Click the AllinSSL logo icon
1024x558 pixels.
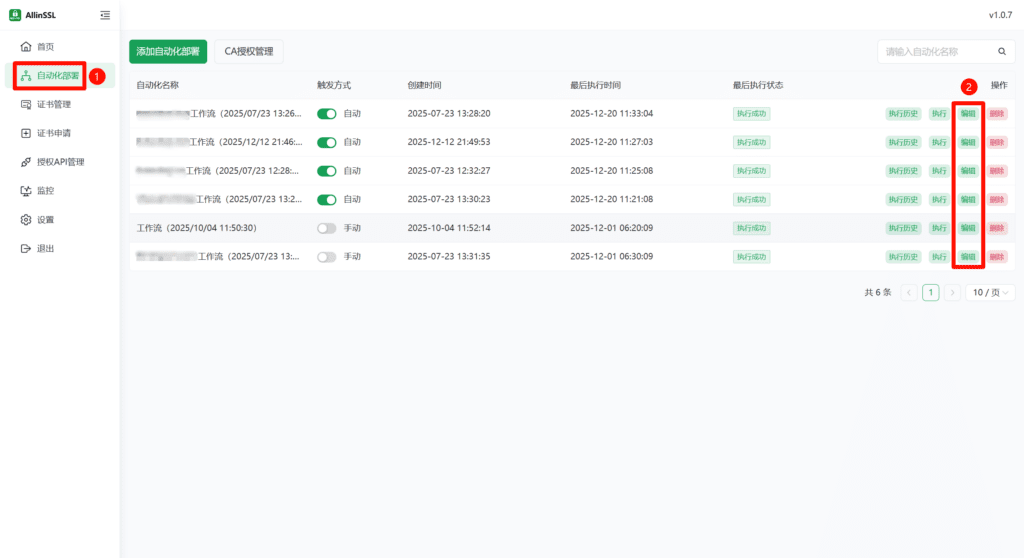(15, 15)
